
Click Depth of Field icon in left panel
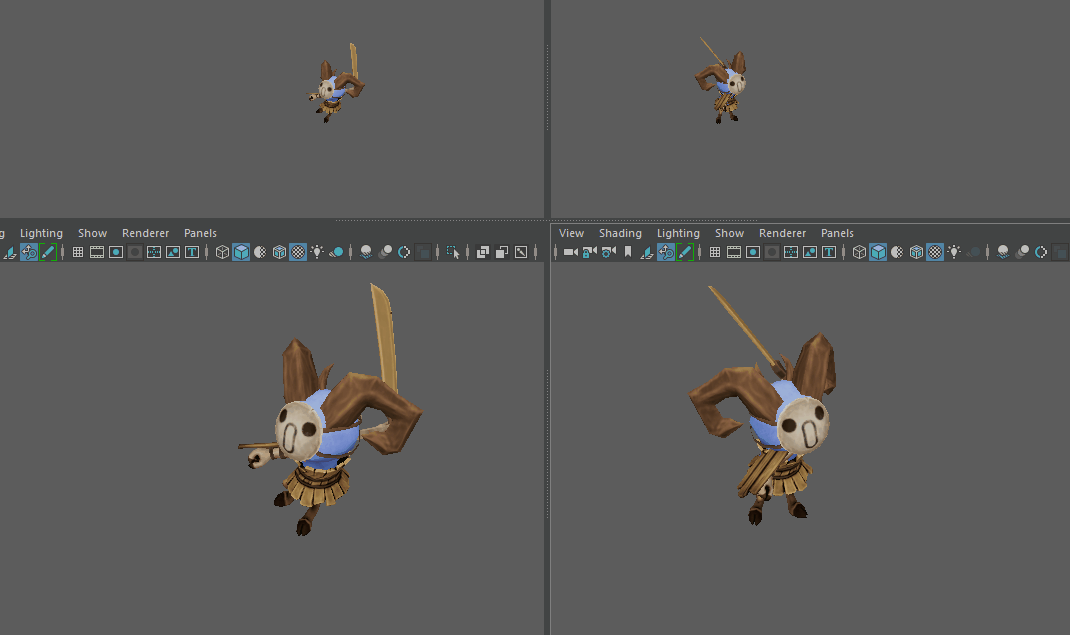(423, 252)
